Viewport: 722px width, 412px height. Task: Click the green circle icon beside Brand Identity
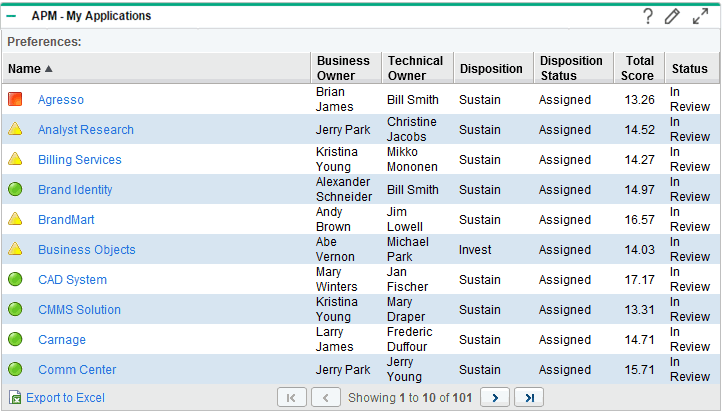(x=15, y=190)
